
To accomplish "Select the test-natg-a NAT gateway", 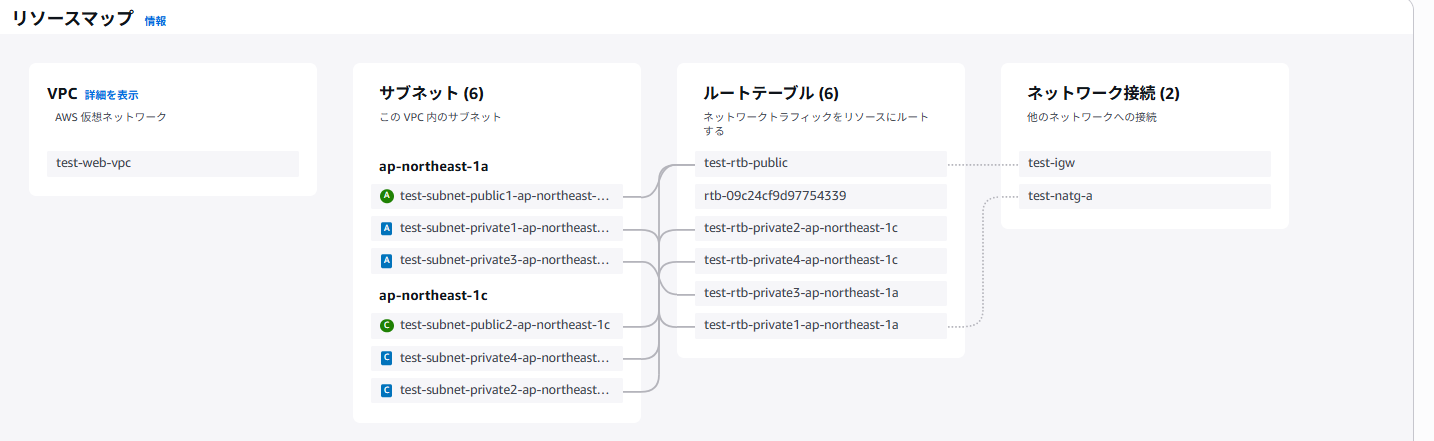I will click(1144, 196).
